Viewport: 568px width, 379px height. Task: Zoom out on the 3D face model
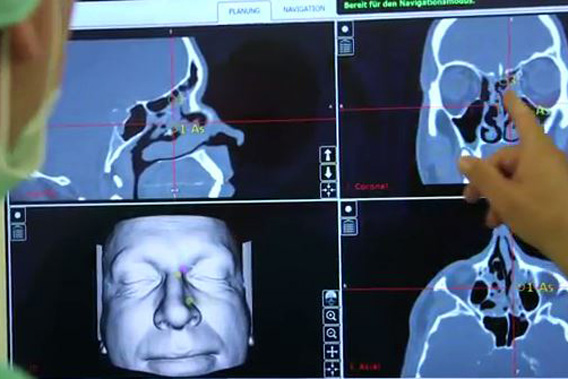coord(331,333)
